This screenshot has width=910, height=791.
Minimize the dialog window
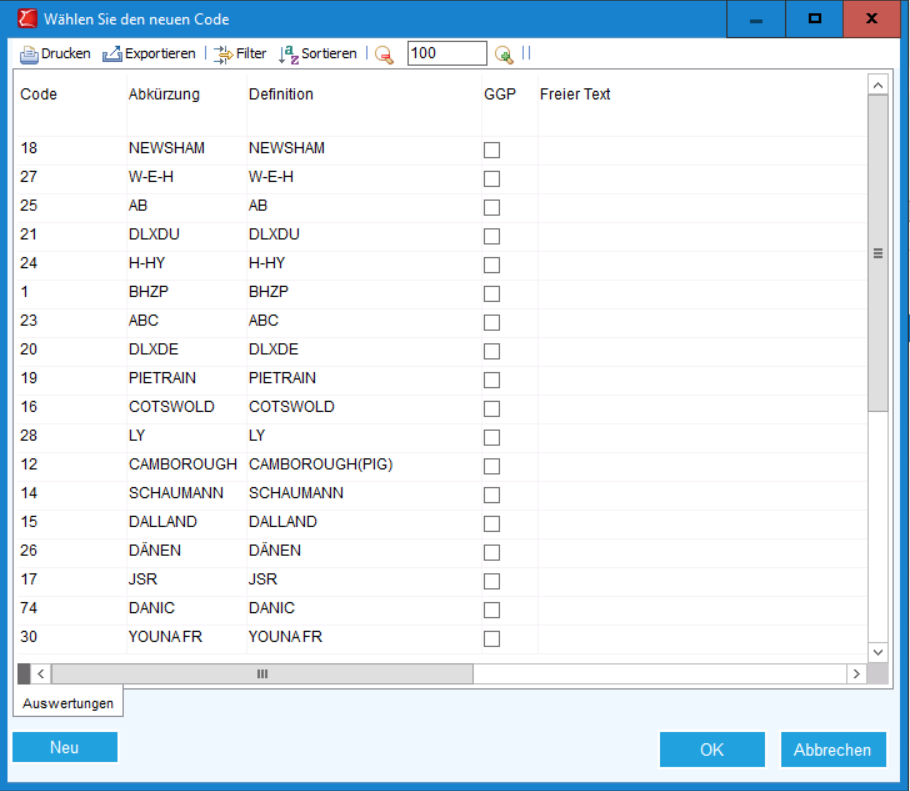pyautogui.click(x=756, y=19)
